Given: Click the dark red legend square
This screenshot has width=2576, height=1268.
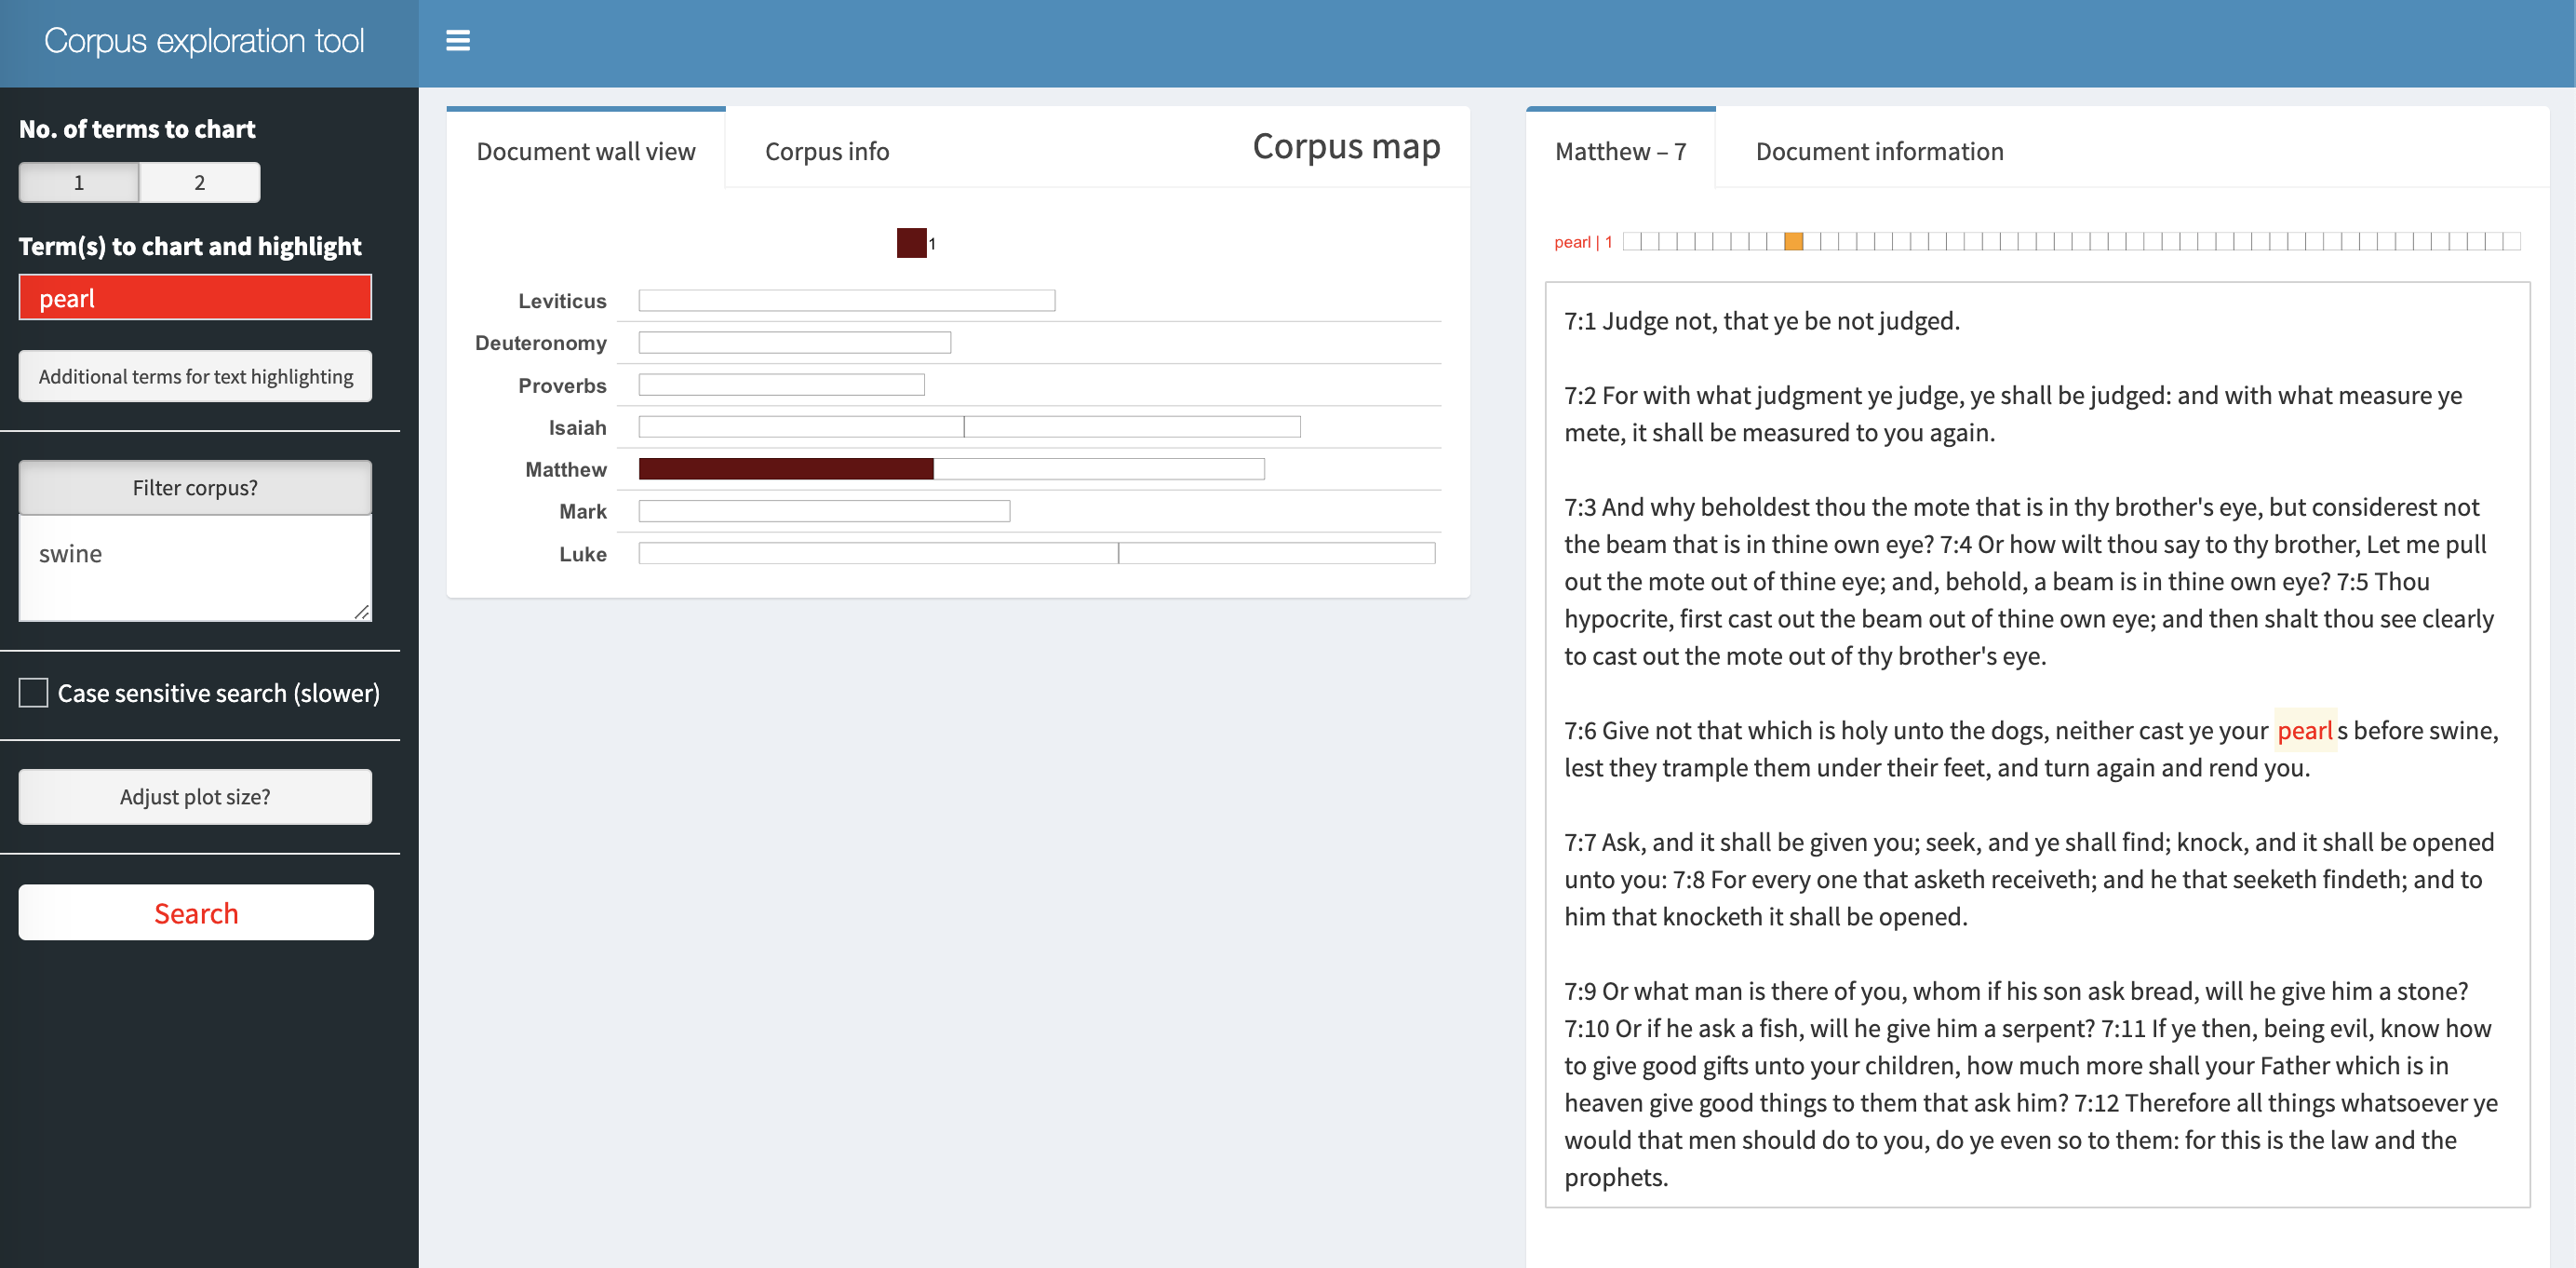Looking at the screenshot, I should coord(910,243).
